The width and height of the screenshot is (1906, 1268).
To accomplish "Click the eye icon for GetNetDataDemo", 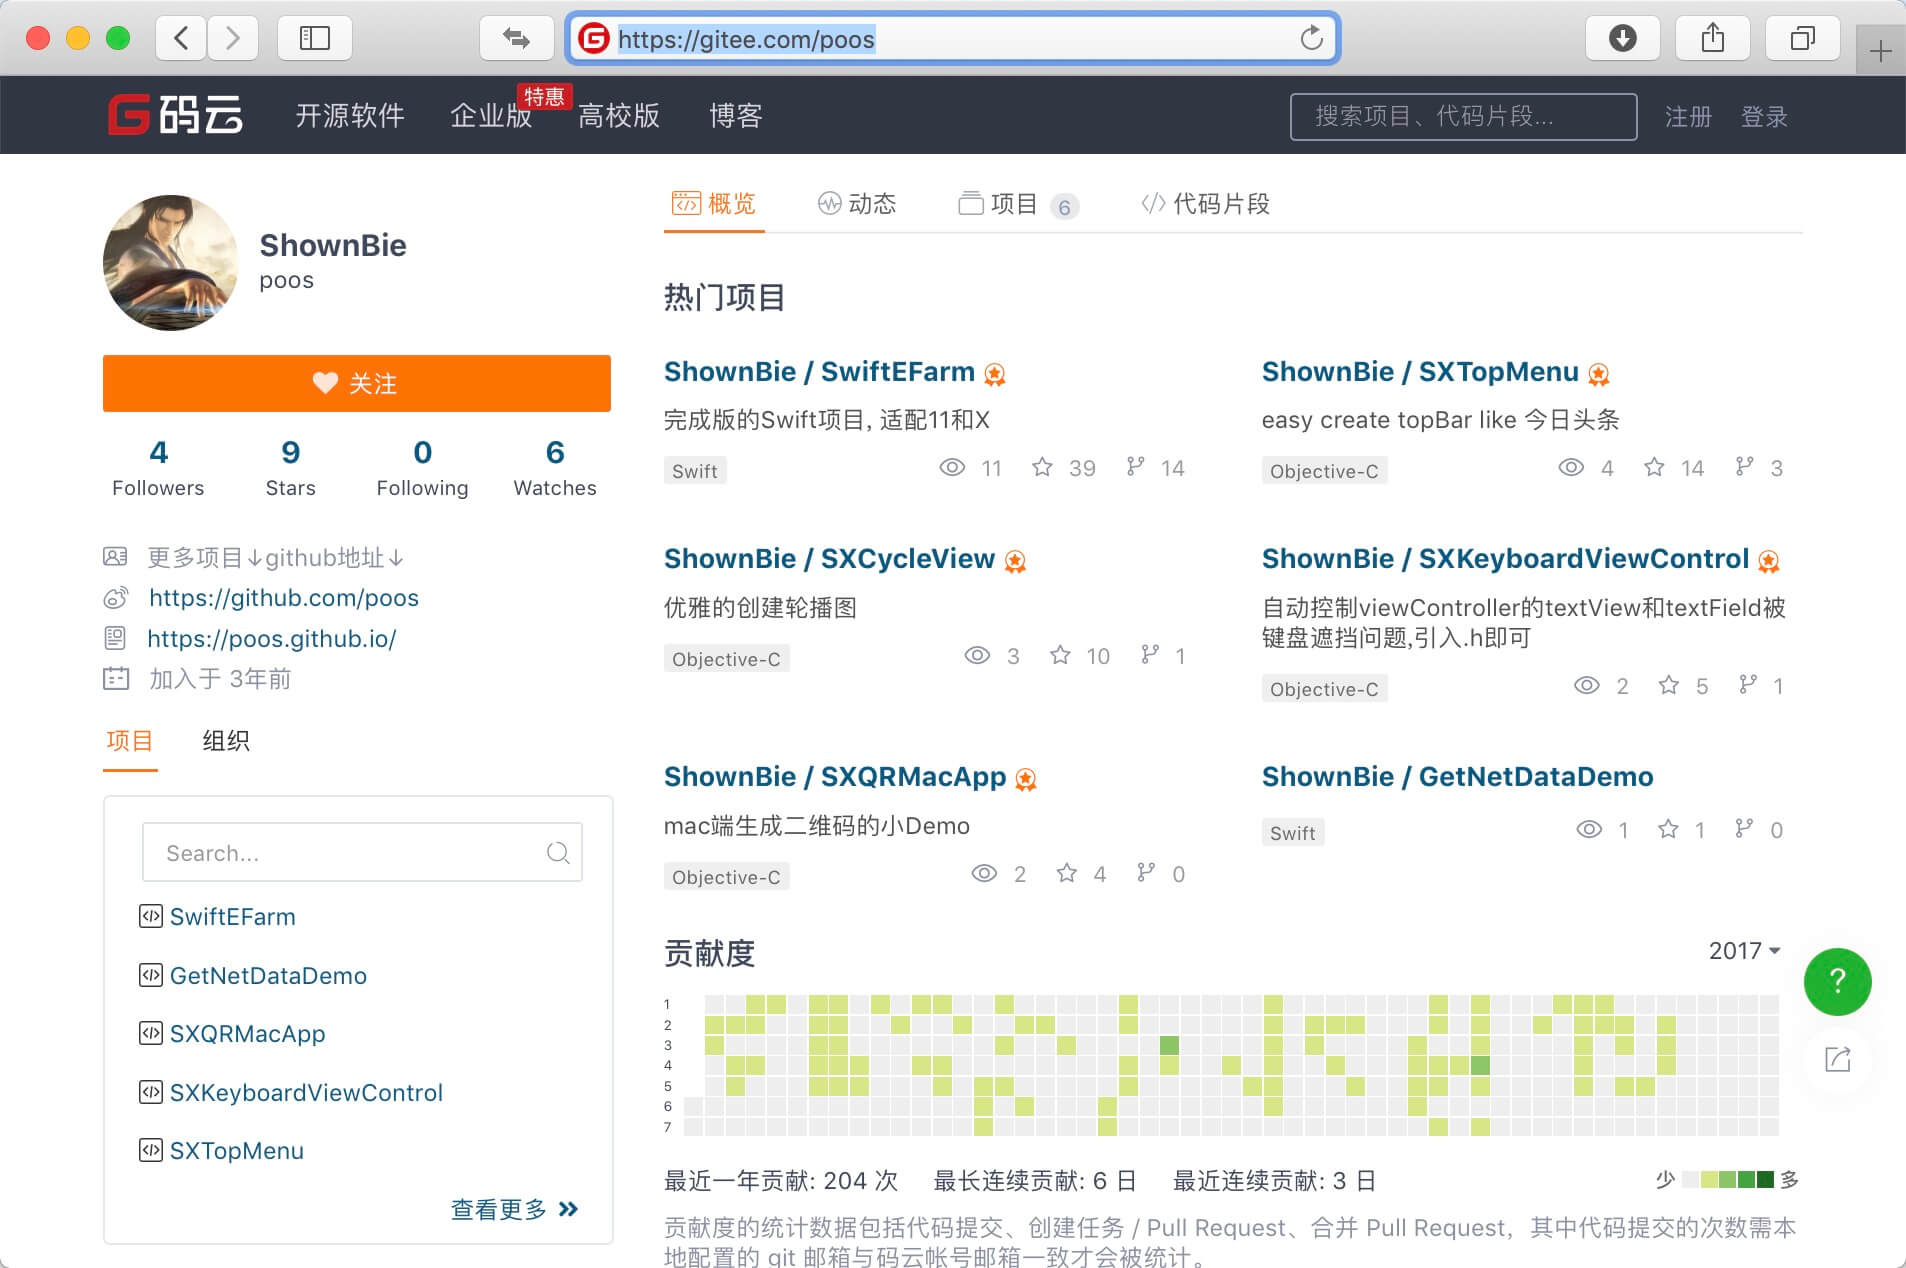I will pyautogui.click(x=1589, y=829).
